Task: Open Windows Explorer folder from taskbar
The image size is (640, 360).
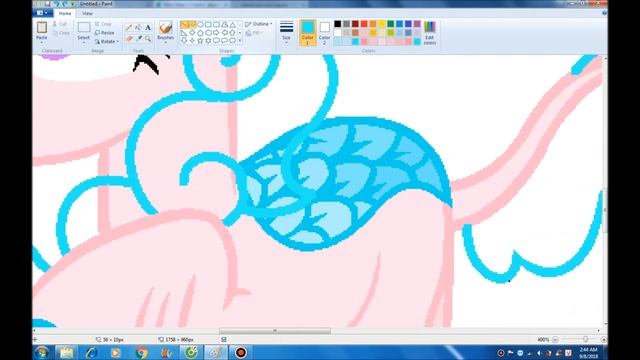Action: tap(67, 352)
